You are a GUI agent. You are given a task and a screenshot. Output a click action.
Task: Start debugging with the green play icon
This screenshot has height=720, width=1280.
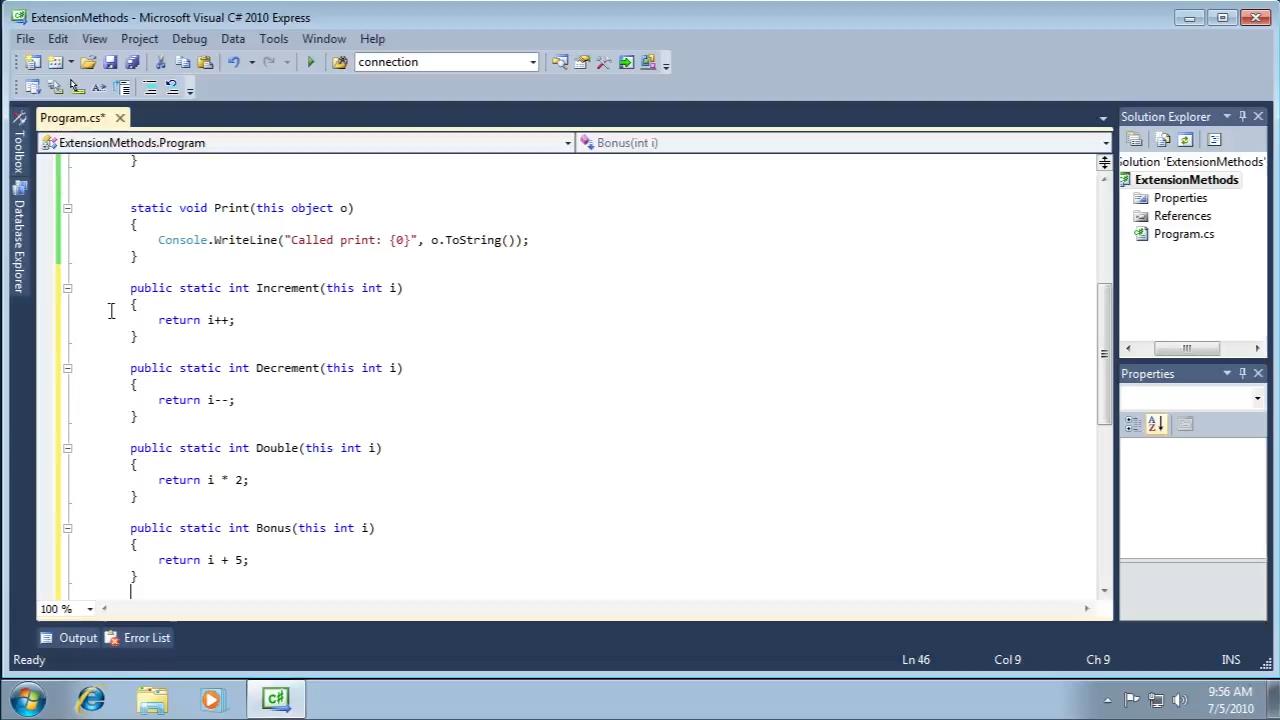pyautogui.click(x=311, y=62)
